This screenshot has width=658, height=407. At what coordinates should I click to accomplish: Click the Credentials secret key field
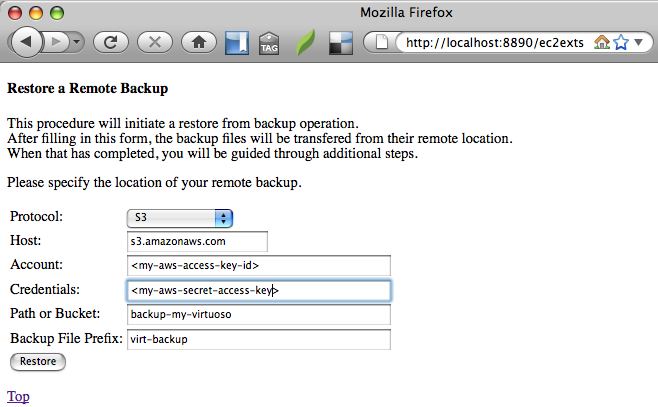tap(258, 290)
